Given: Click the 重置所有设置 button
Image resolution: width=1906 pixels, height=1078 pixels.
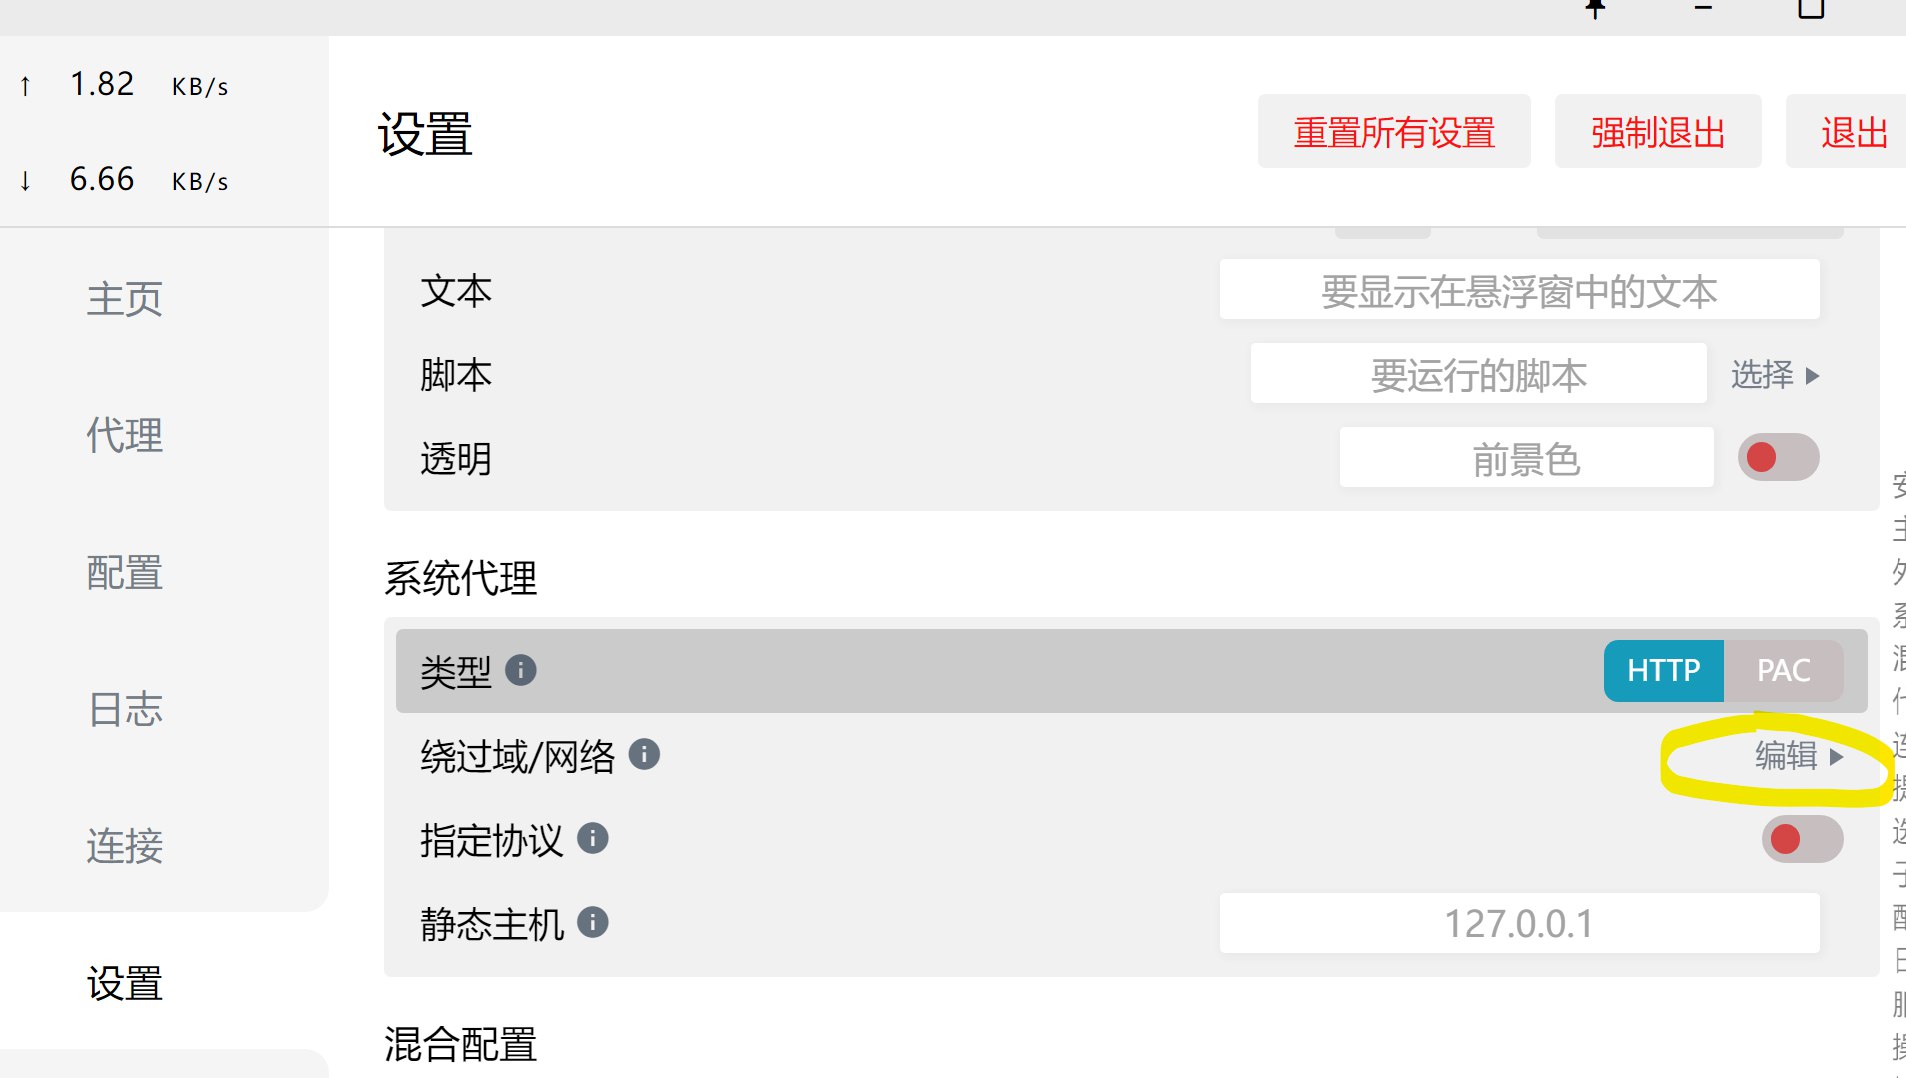Looking at the screenshot, I should click(1394, 132).
